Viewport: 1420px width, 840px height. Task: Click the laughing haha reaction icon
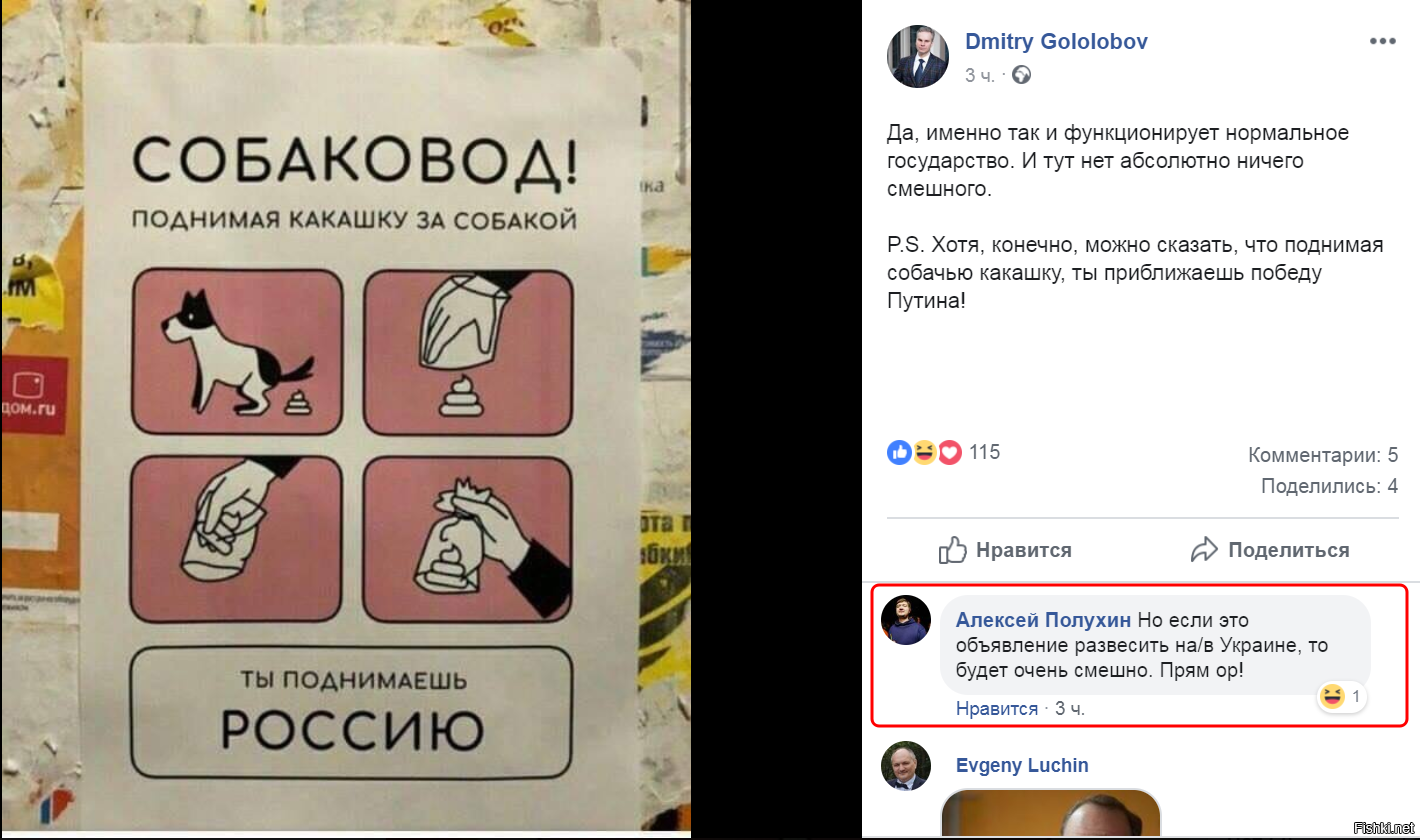click(x=925, y=453)
